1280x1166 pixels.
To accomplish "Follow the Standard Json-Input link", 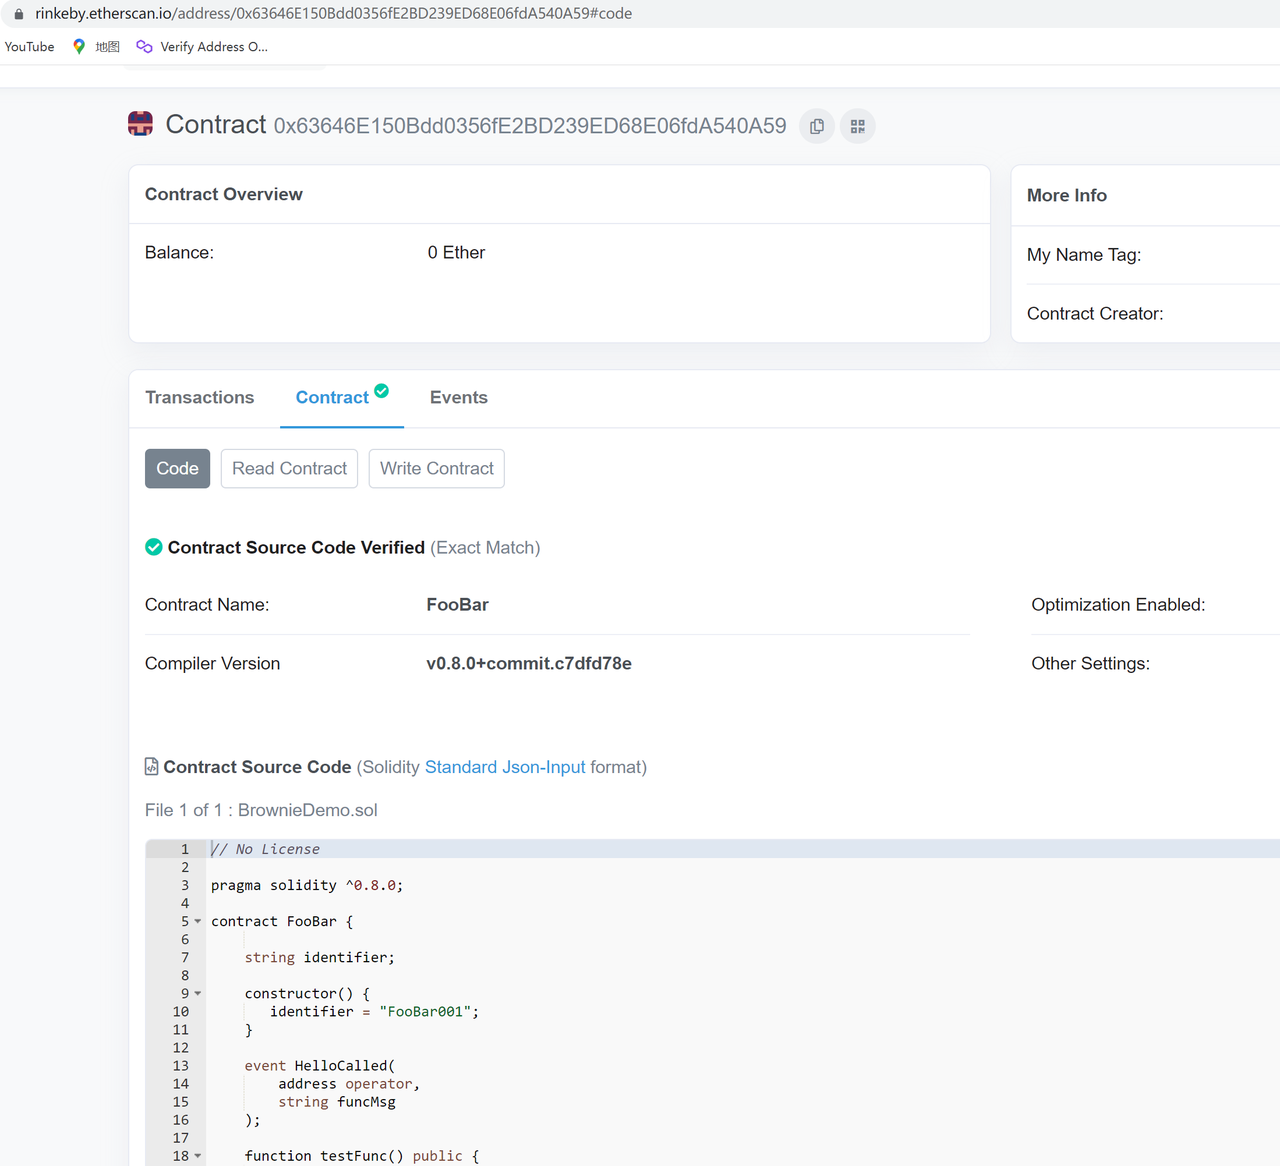I will click(x=505, y=767).
